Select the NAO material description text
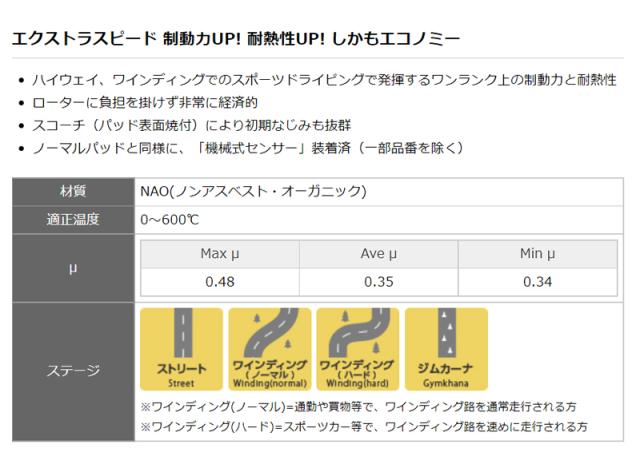 pos(253,190)
